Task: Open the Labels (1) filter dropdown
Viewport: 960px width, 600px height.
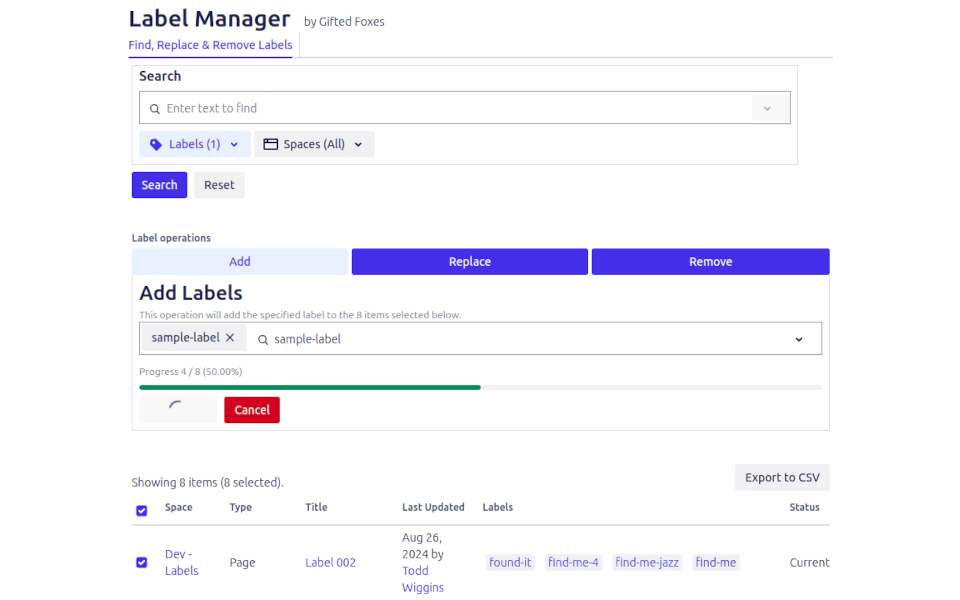Action: [x=194, y=144]
